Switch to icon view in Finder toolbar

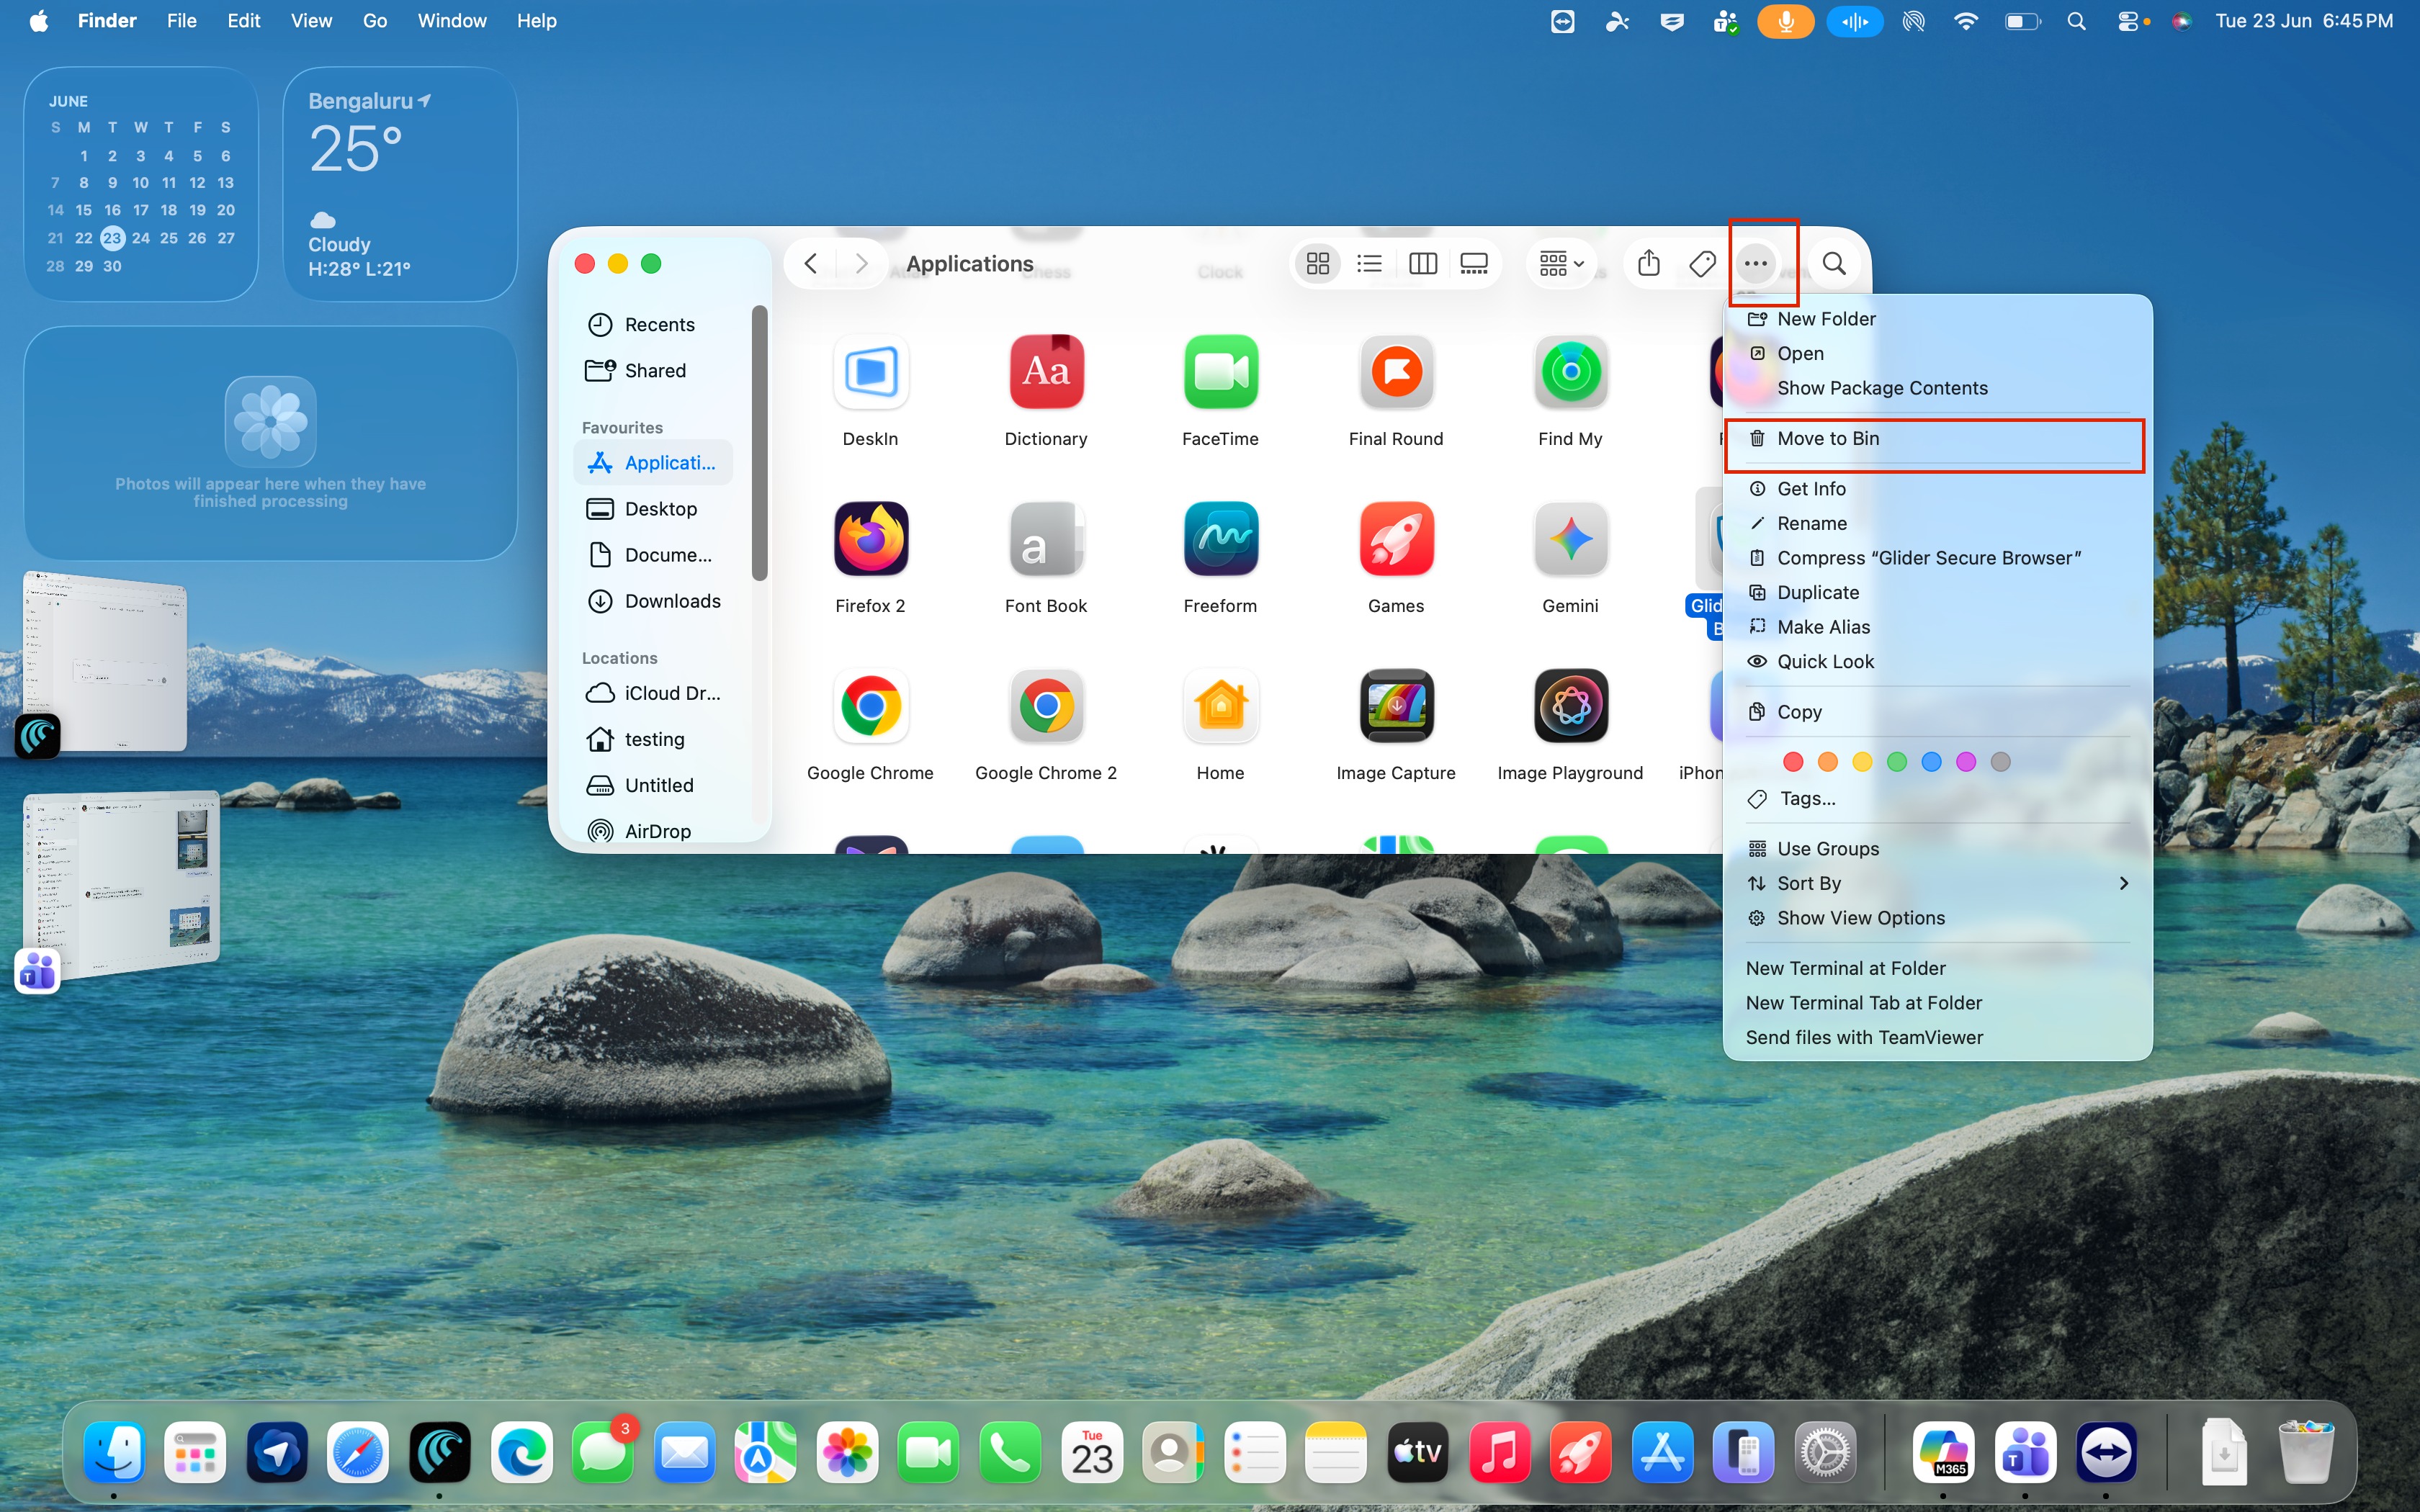click(1318, 263)
